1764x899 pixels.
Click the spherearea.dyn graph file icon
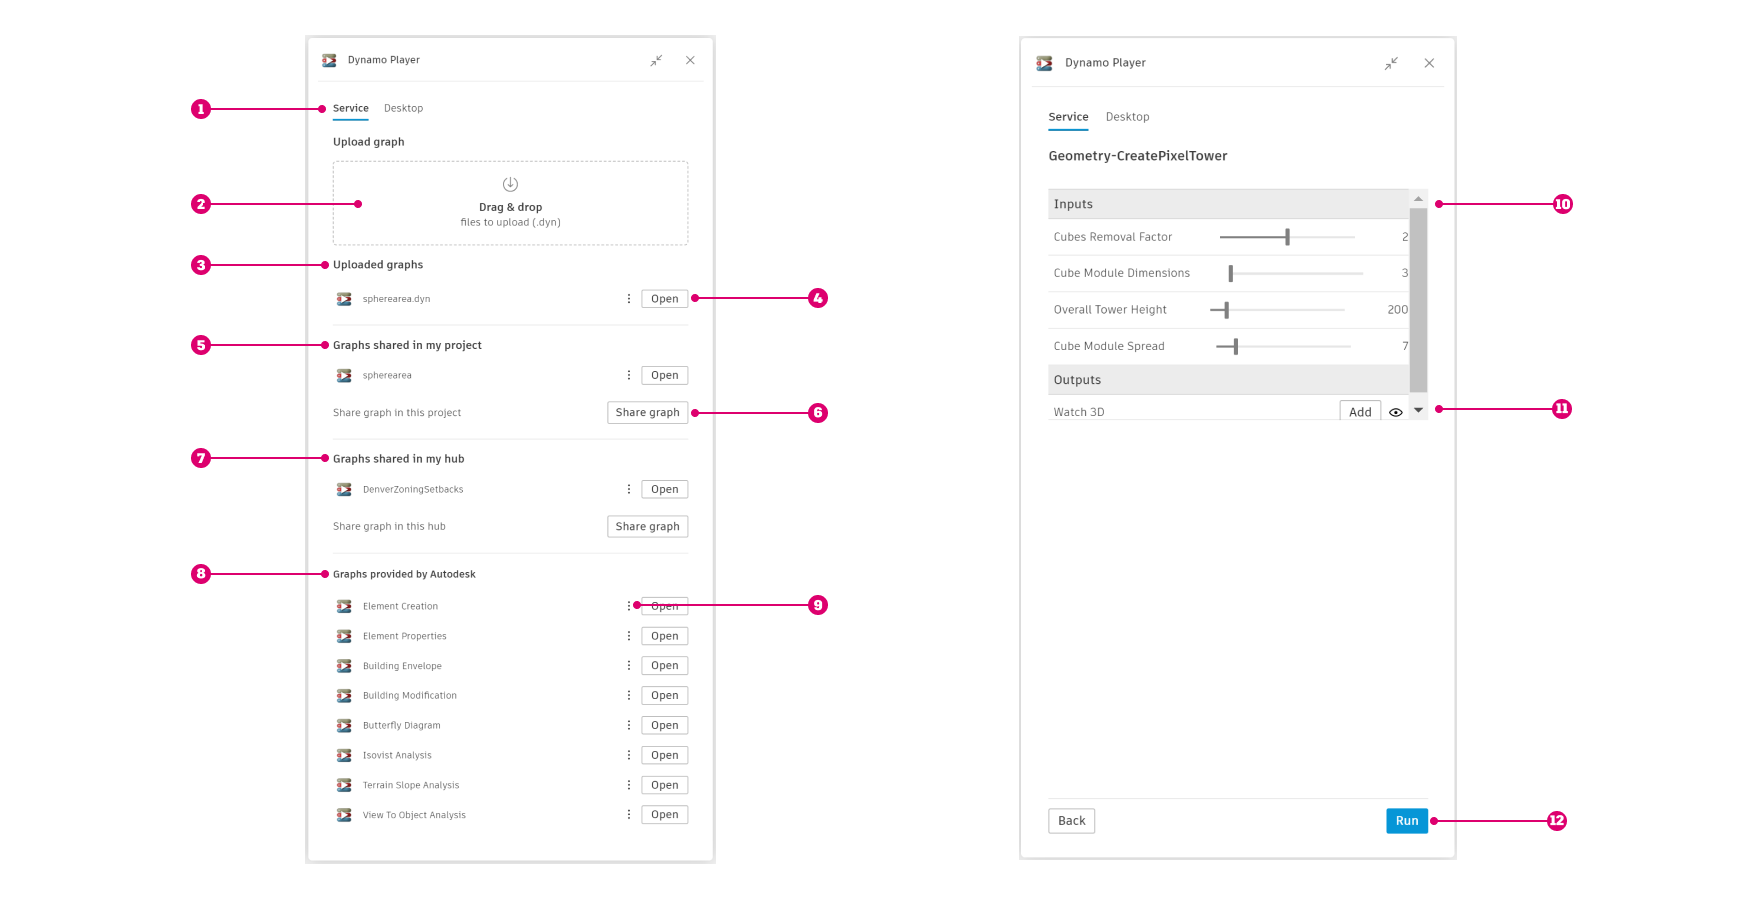344,299
